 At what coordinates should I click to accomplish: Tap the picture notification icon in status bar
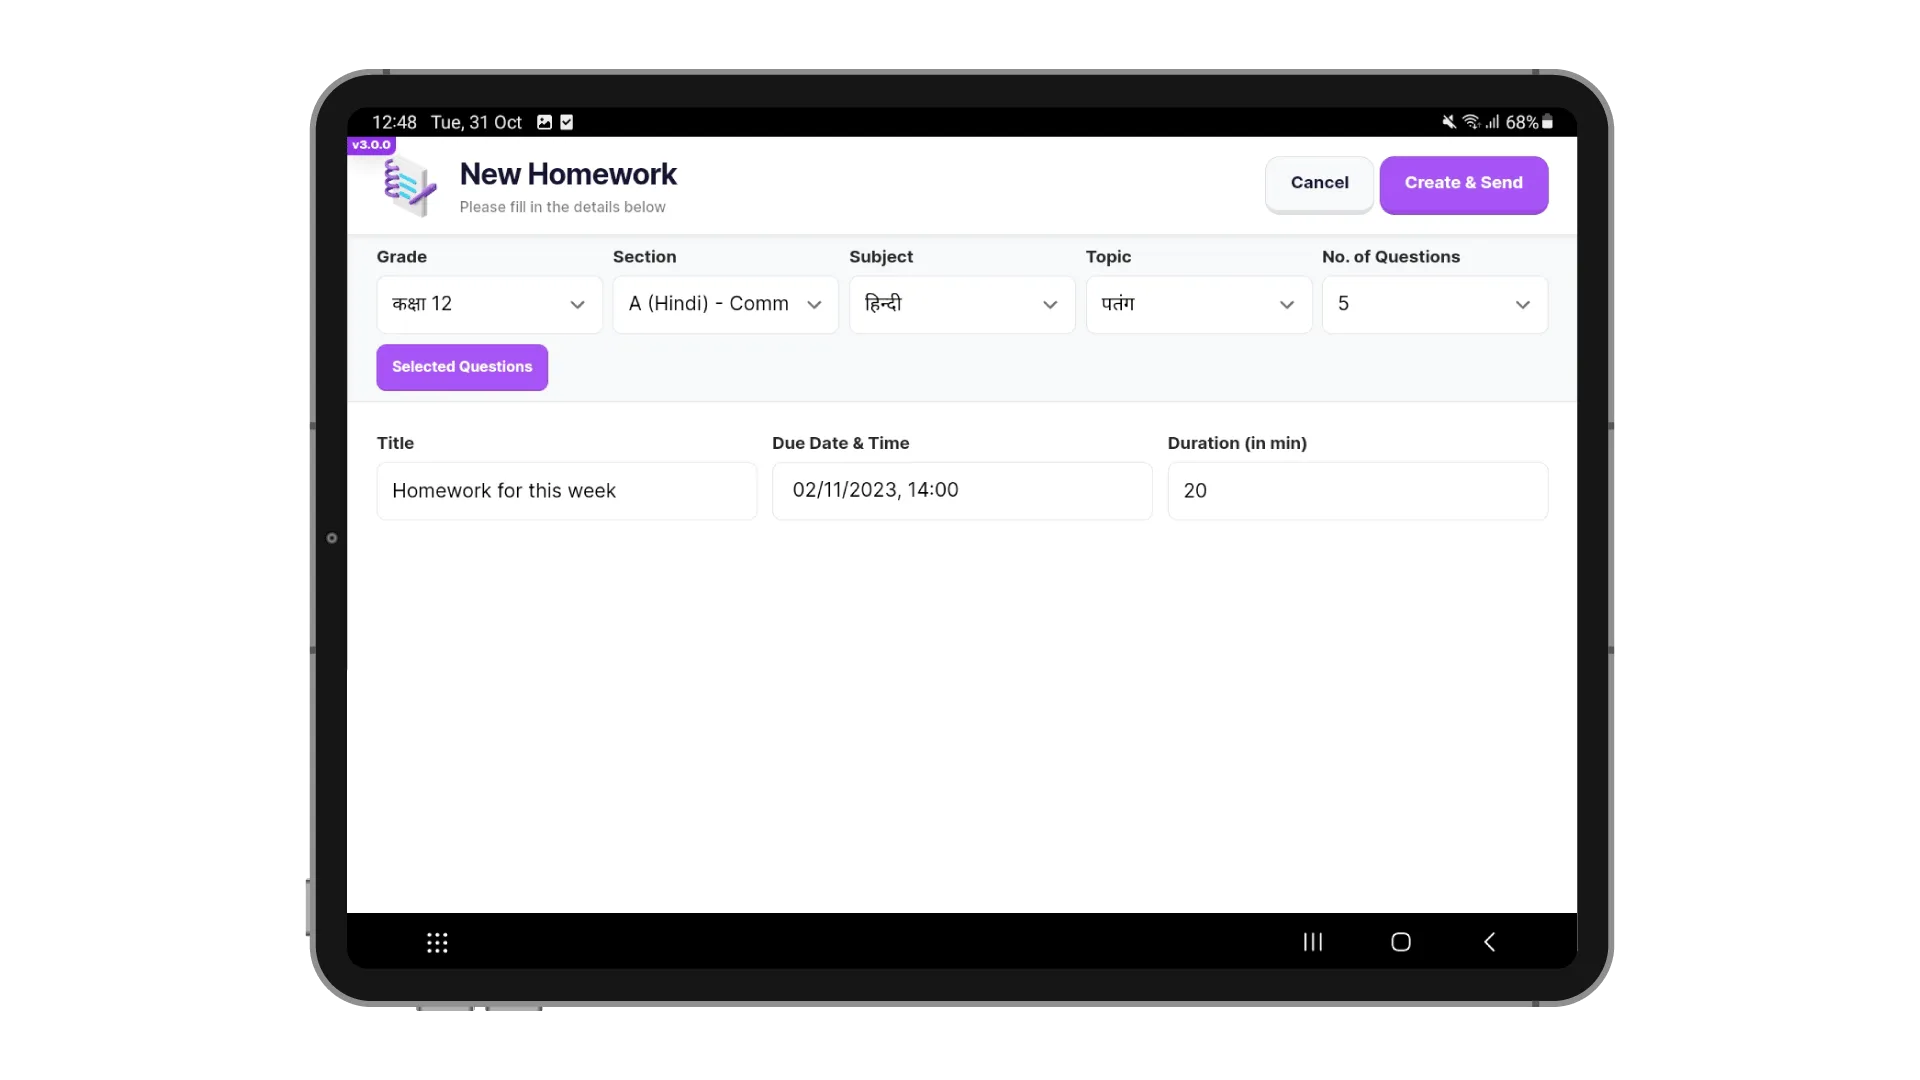544,122
